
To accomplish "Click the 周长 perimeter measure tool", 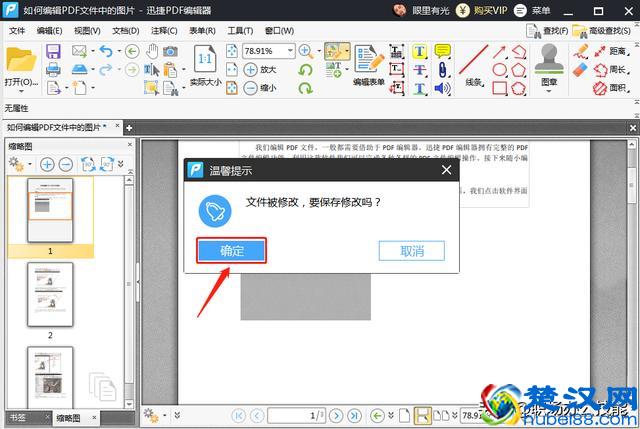I will (611, 70).
